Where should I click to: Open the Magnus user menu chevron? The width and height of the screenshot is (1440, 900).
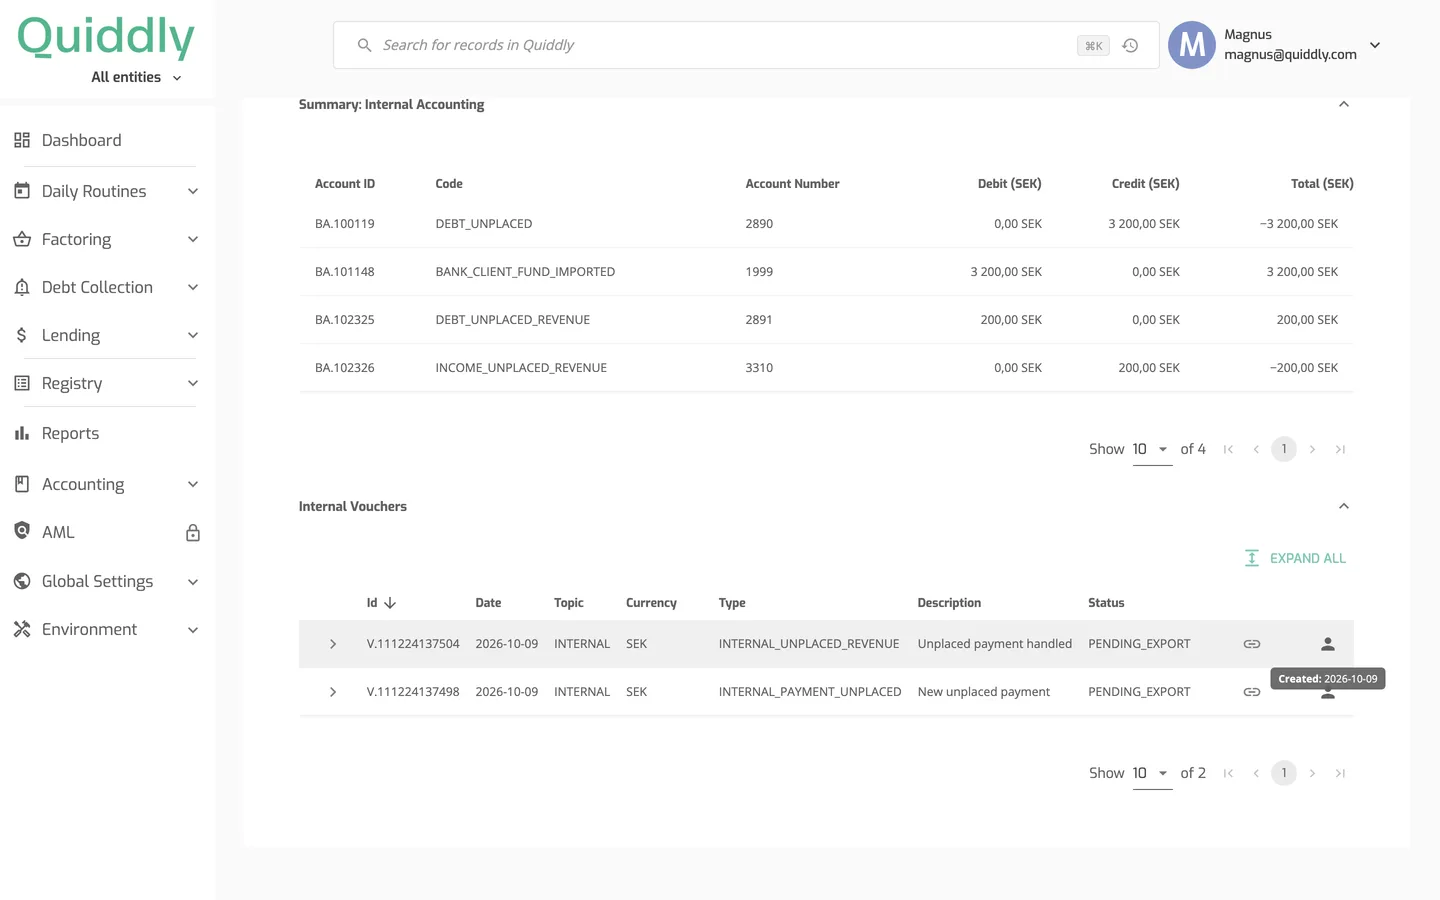pyautogui.click(x=1375, y=45)
